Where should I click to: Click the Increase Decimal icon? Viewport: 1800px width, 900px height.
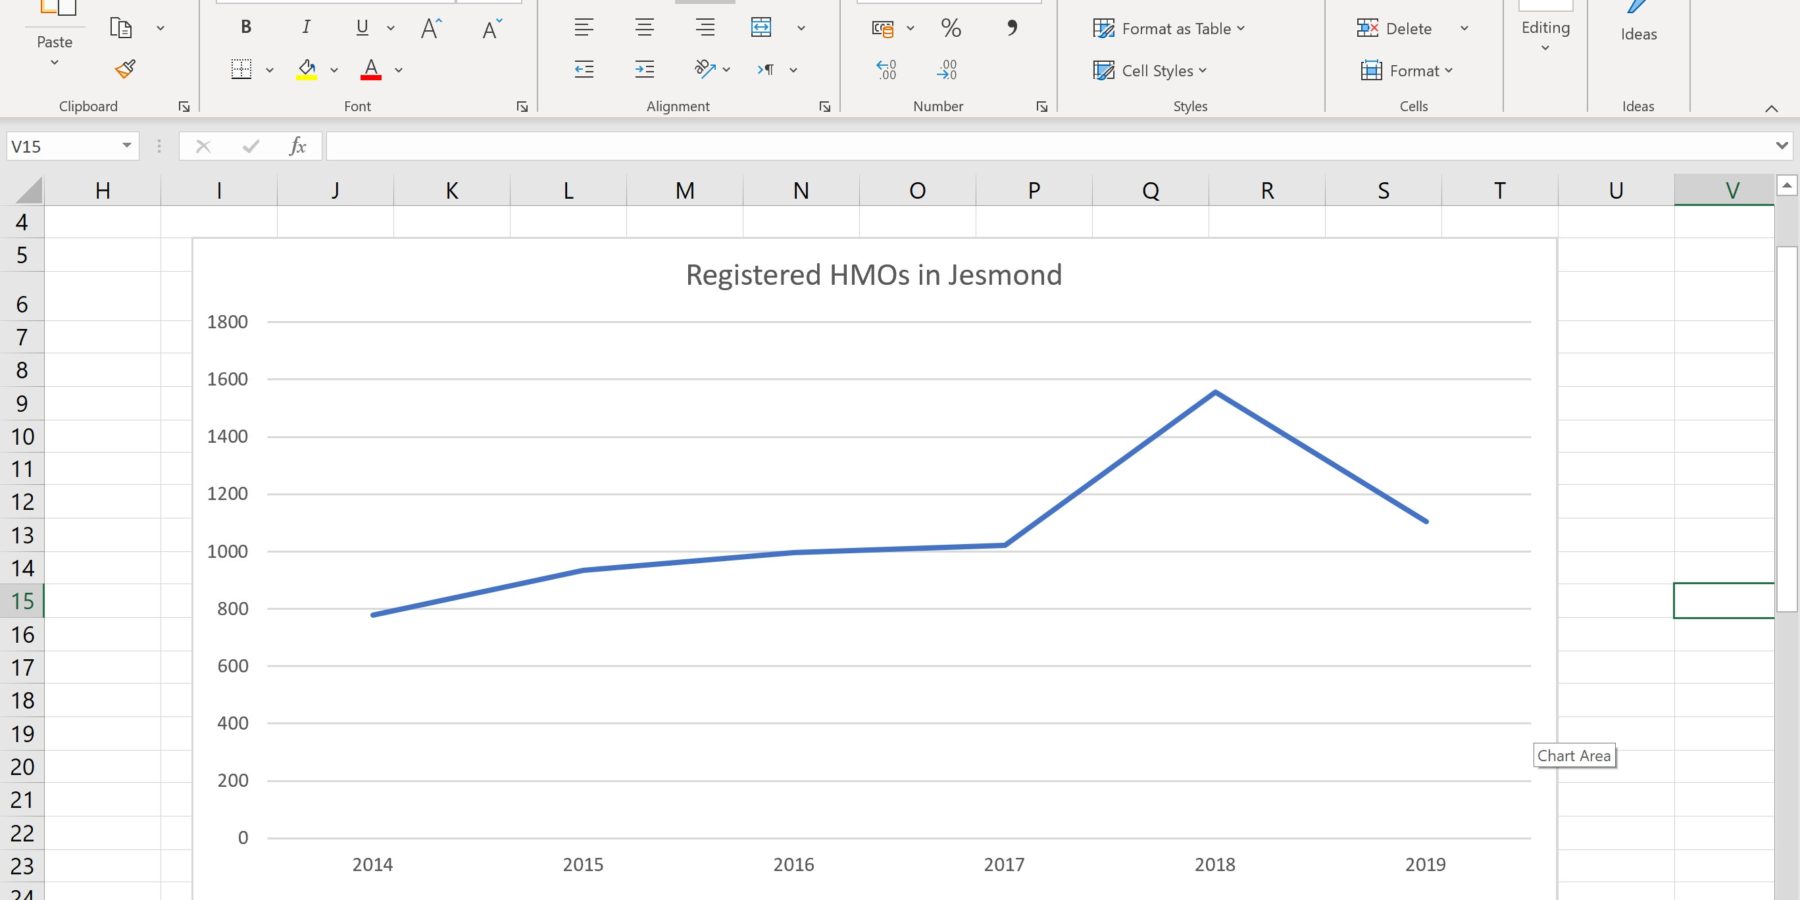point(886,69)
